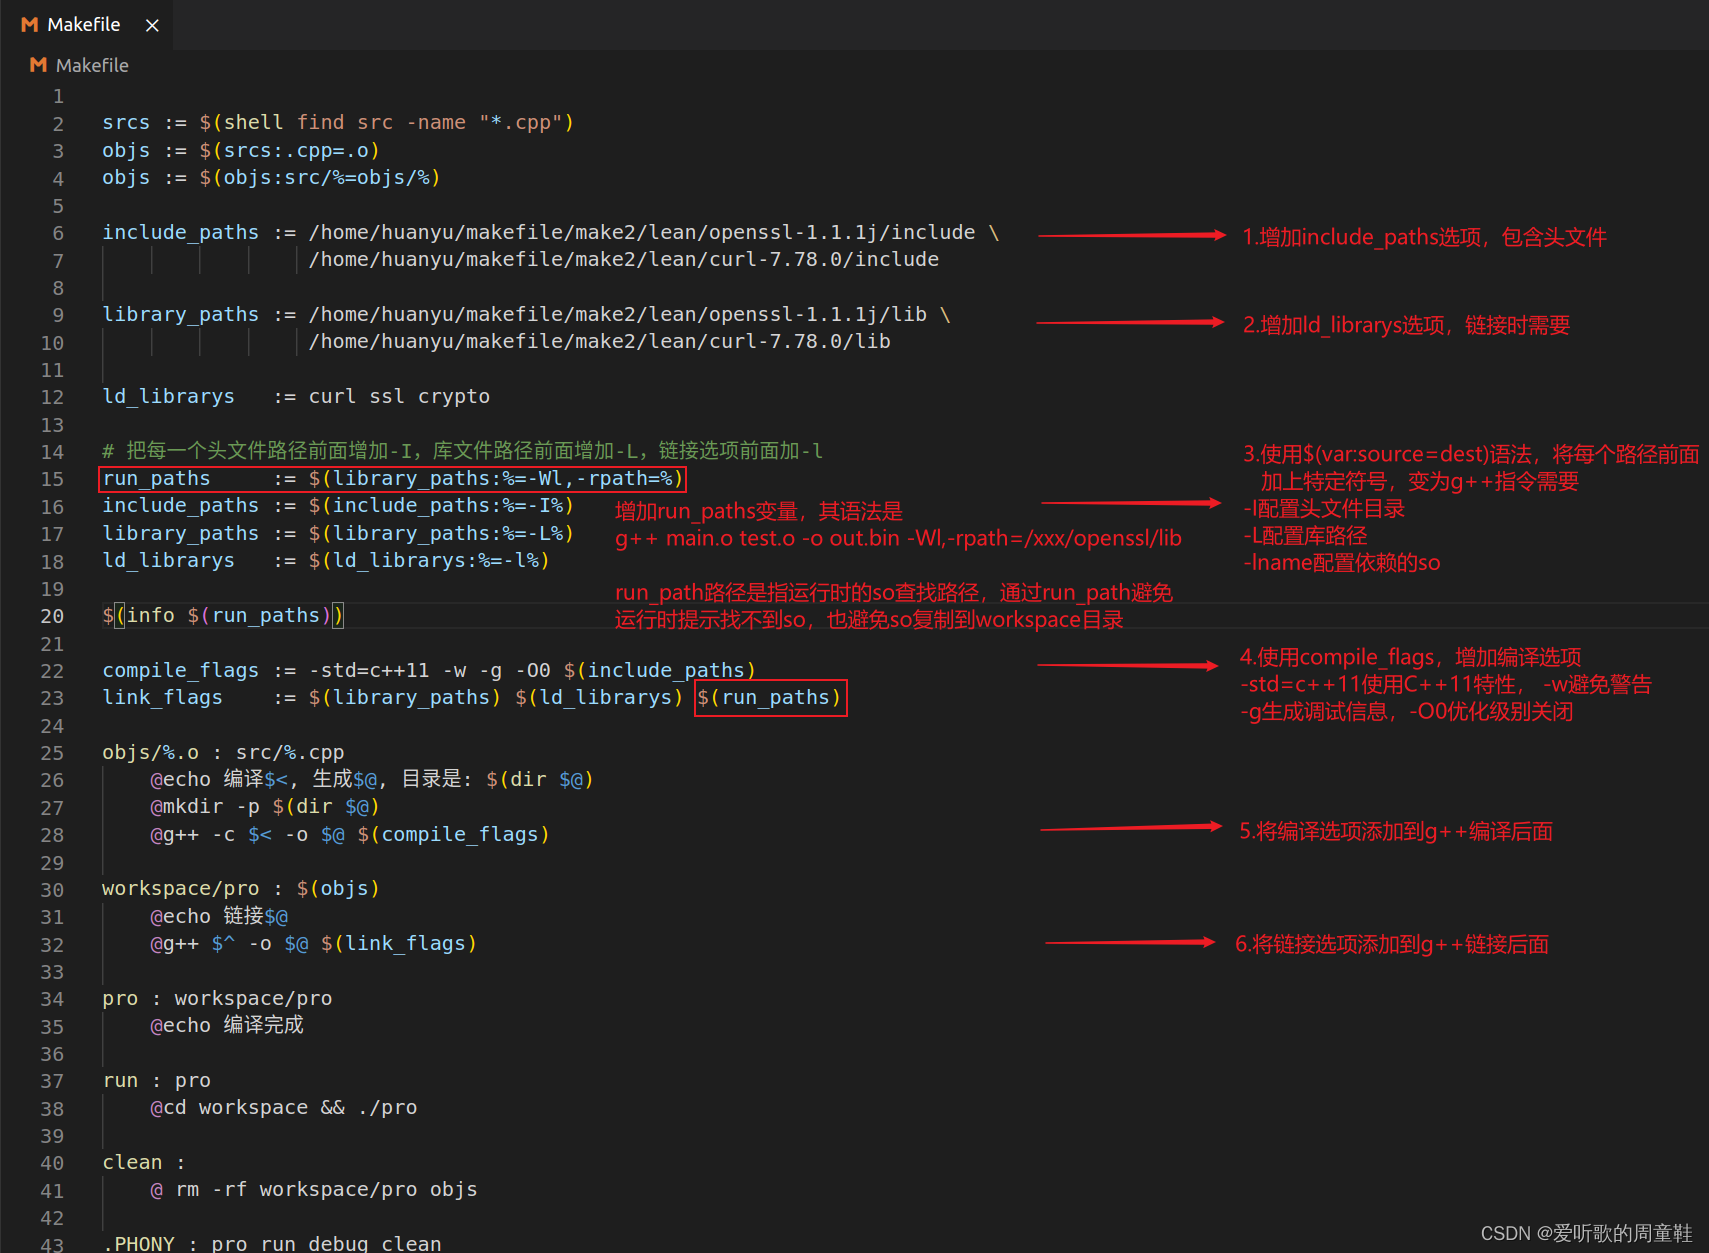The image size is (1709, 1253).
Task: Click 'link_flags' variable on line 23
Action: 162,697
